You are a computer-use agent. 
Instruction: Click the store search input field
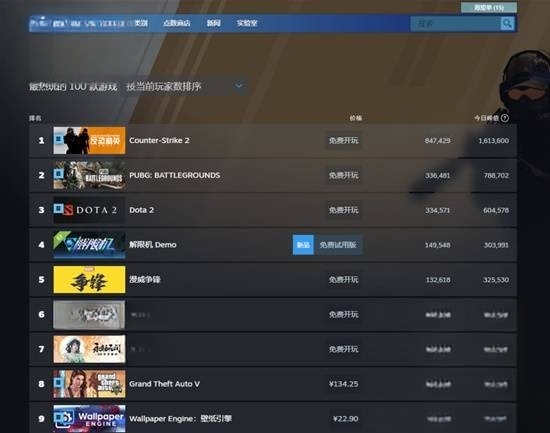[x=455, y=24]
